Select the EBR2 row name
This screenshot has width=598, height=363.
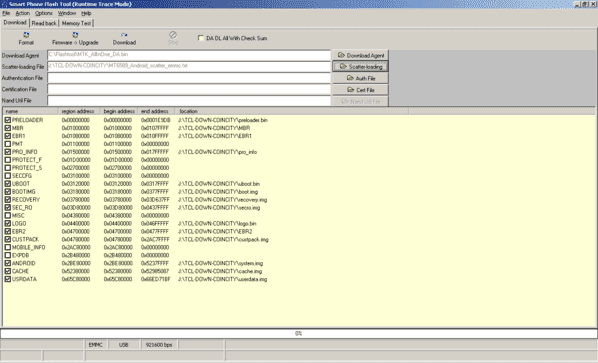(19, 231)
